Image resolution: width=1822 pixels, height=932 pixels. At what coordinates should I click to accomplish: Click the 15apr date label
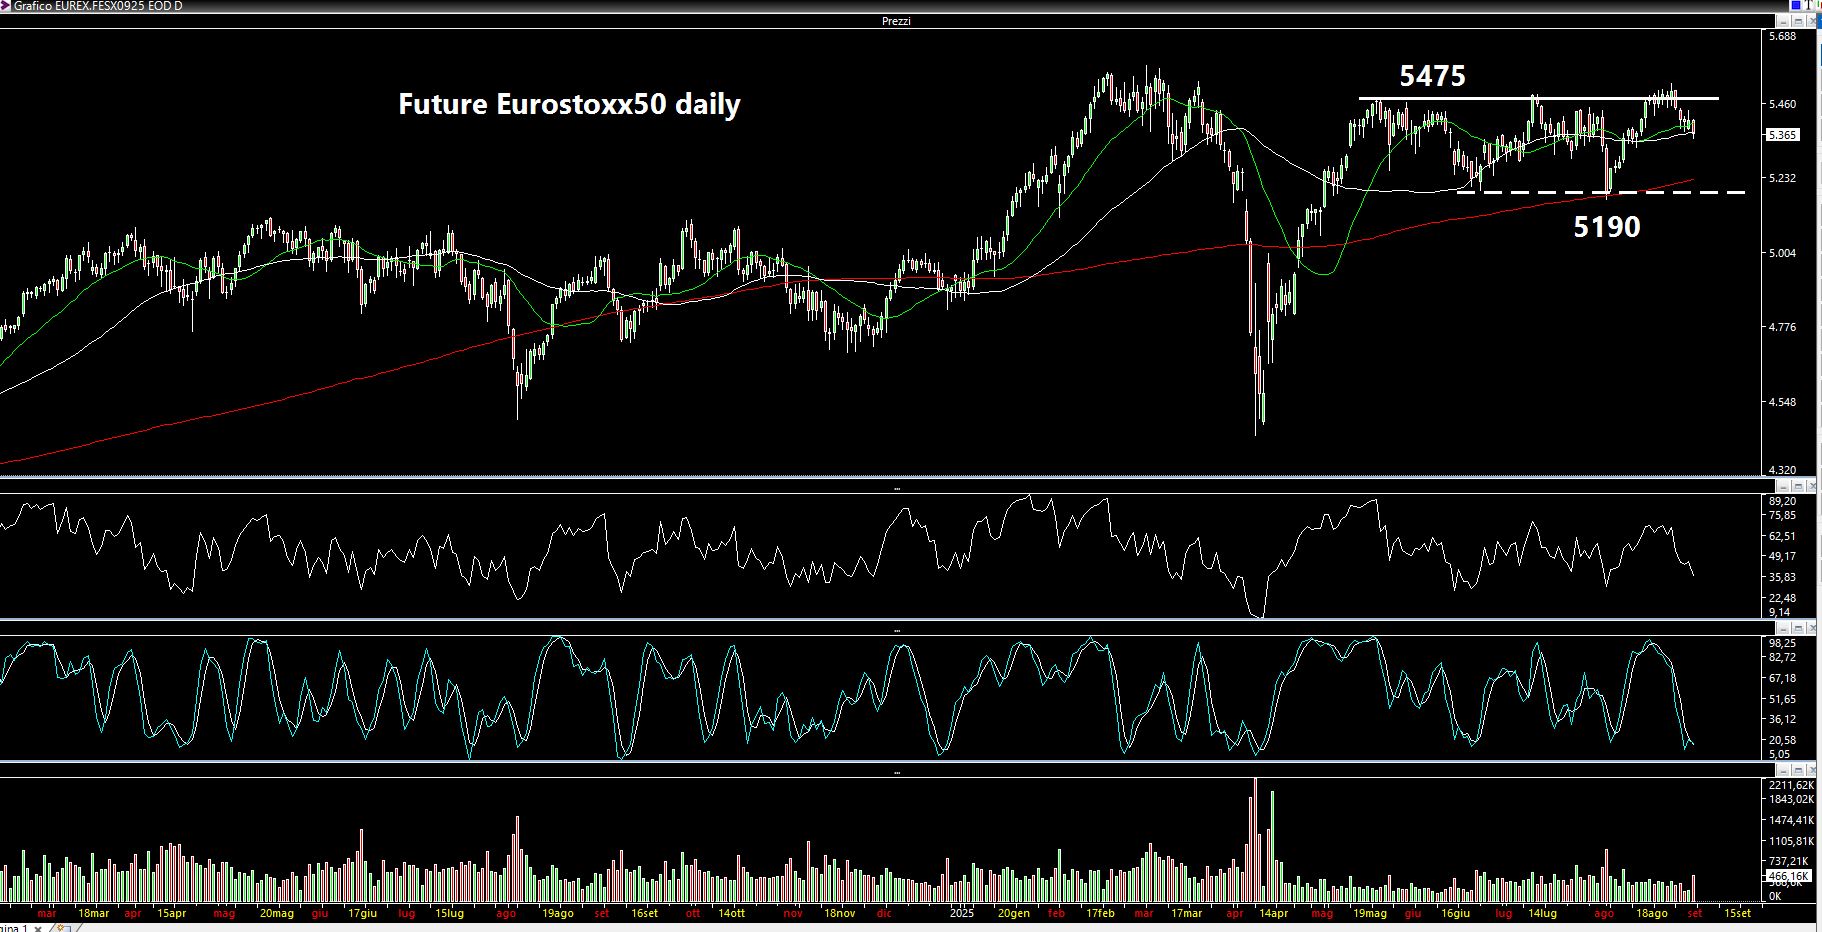coord(172,913)
